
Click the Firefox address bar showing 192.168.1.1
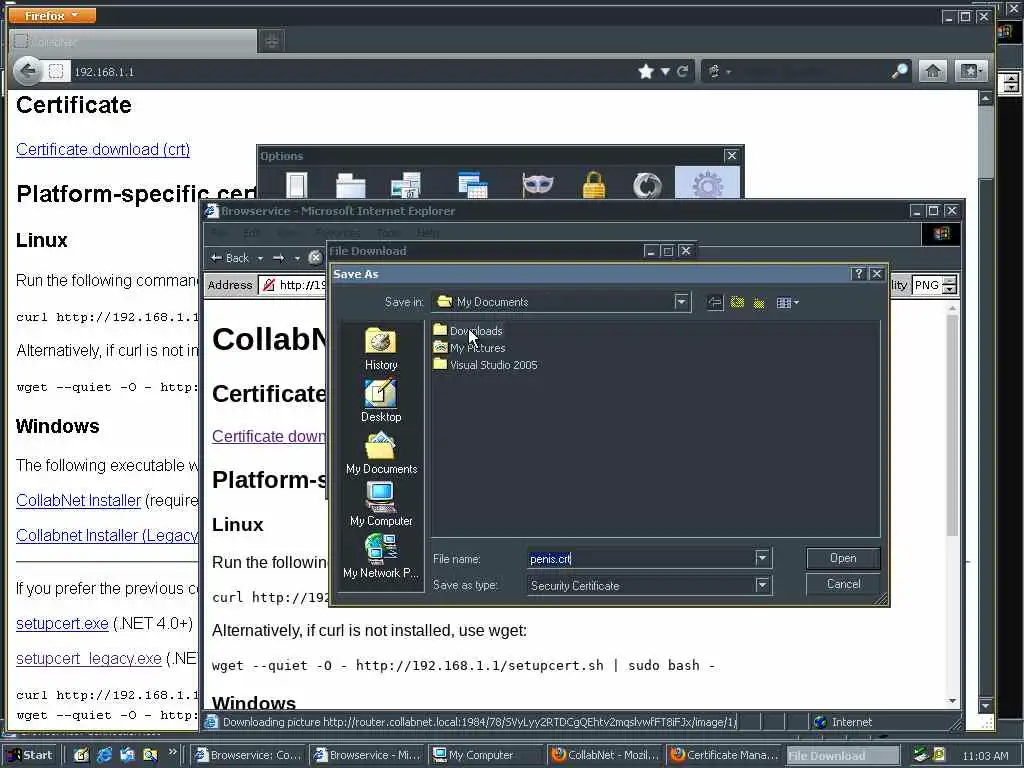(353, 71)
